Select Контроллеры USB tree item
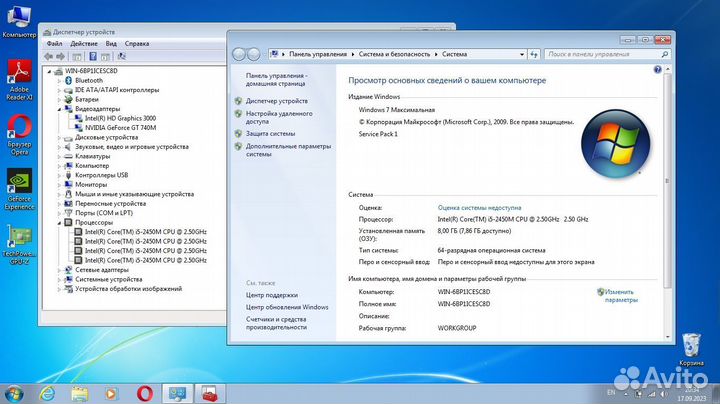Image resolution: width=720 pixels, height=404 pixels. coord(101,175)
